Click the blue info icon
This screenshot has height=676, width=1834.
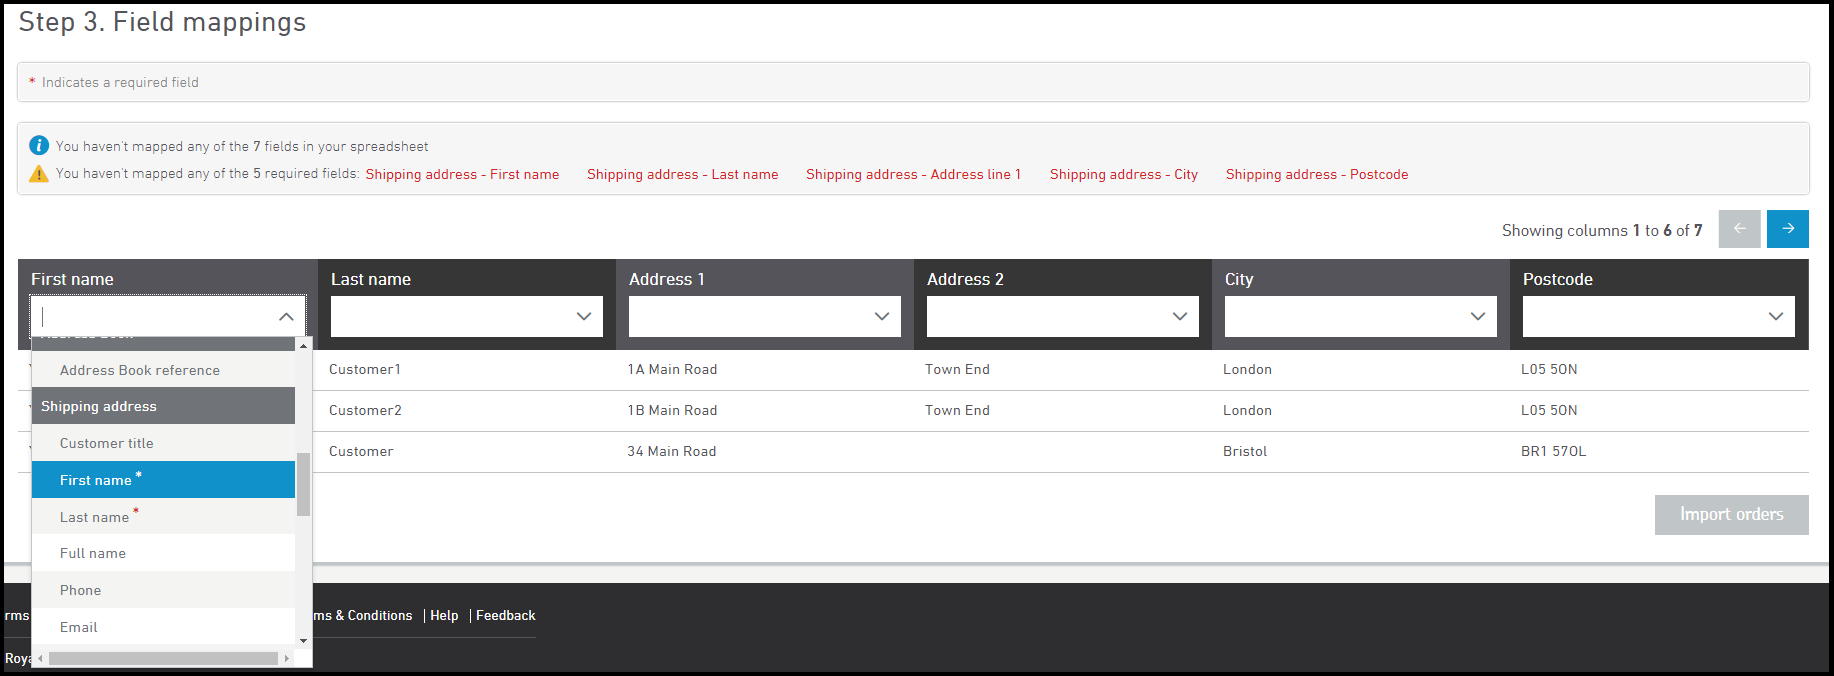click(39, 145)
